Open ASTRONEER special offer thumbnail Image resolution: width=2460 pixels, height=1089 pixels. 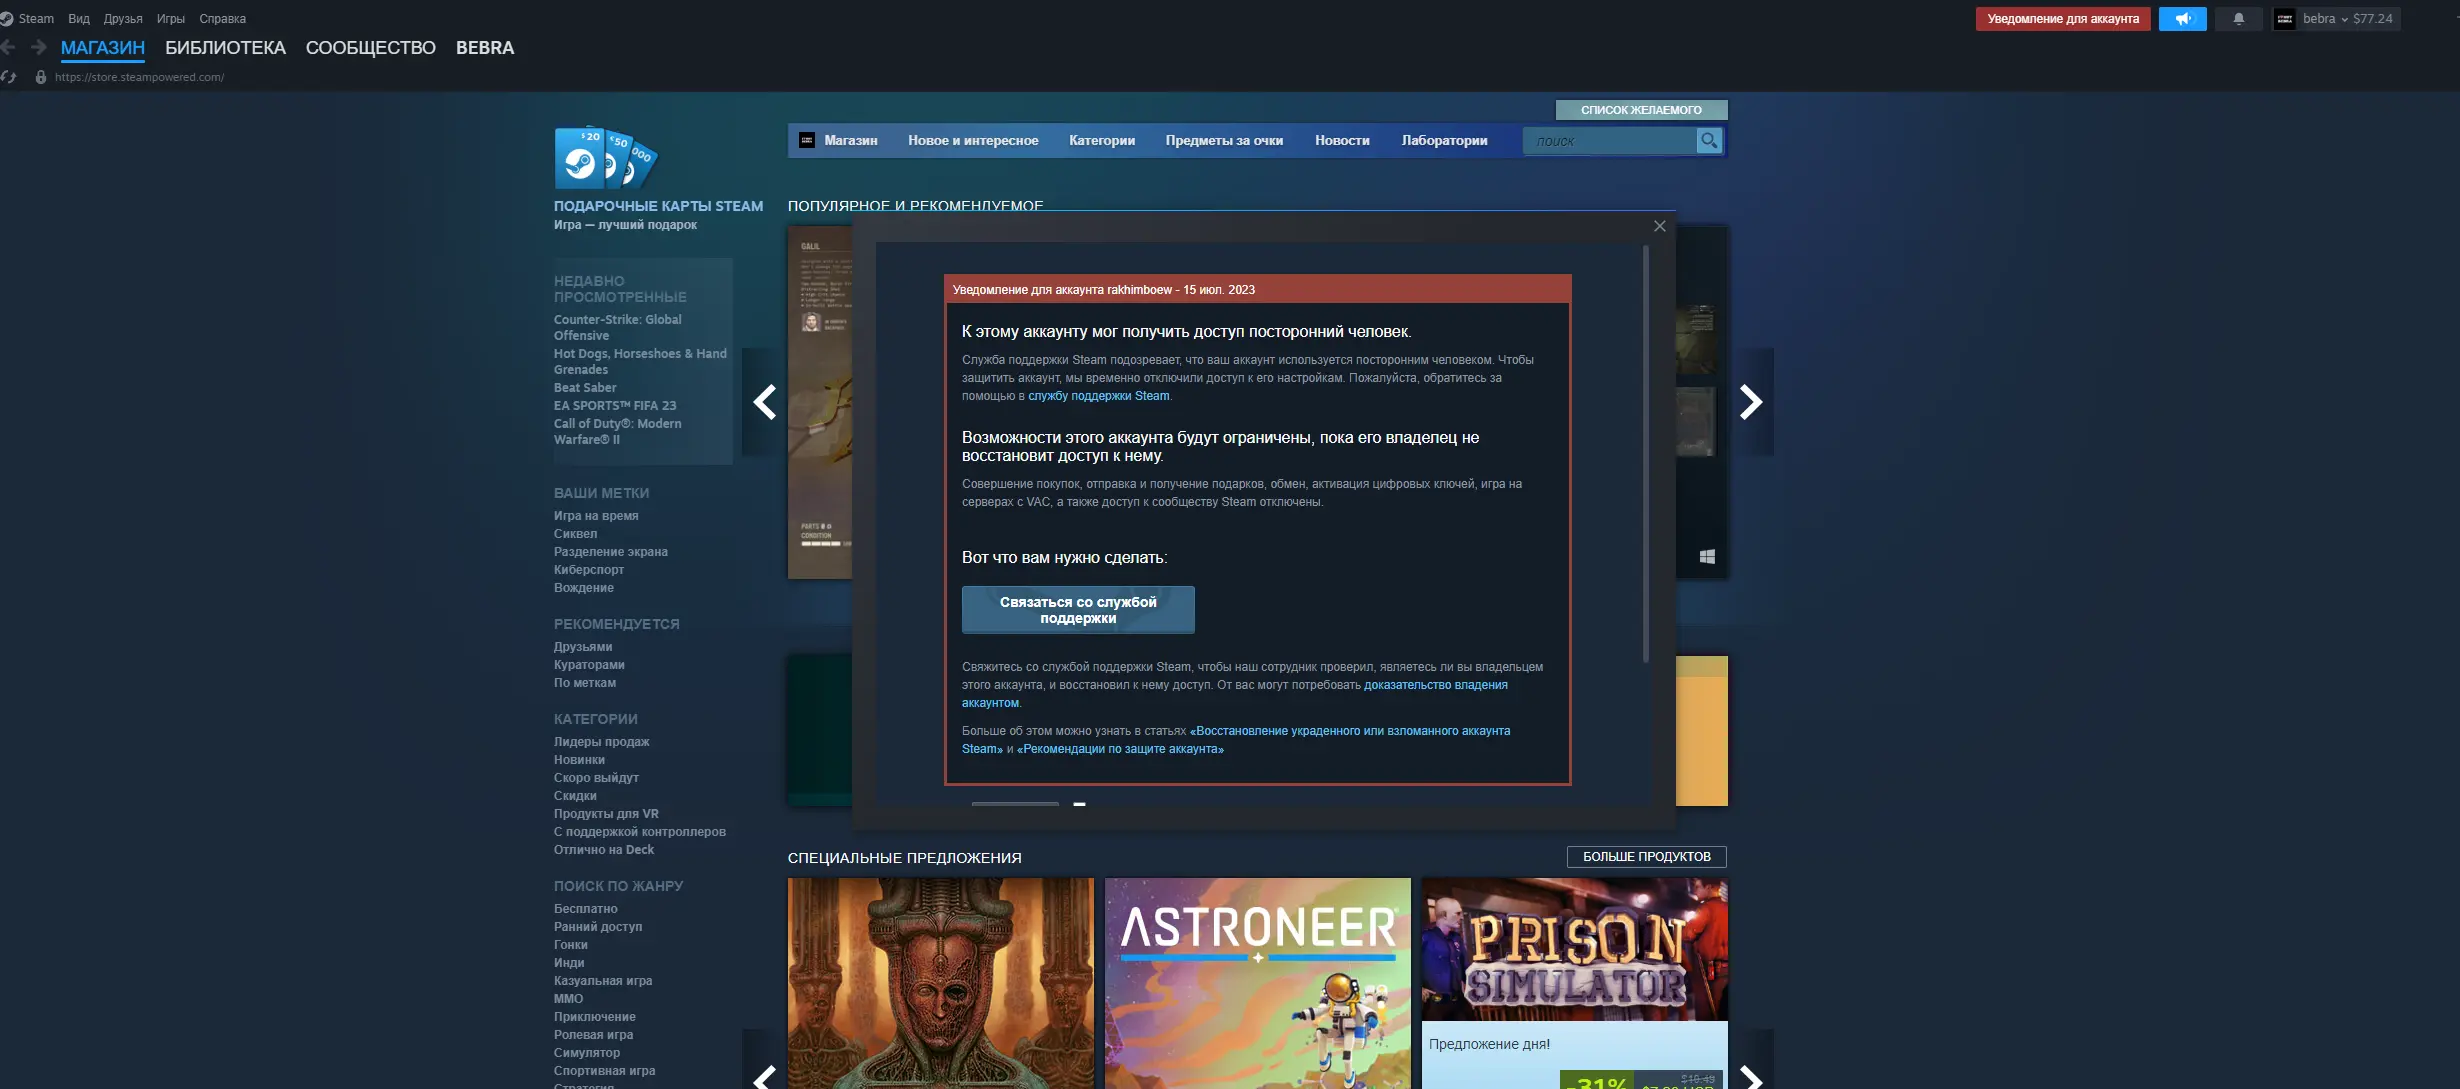coord(1258,983)
